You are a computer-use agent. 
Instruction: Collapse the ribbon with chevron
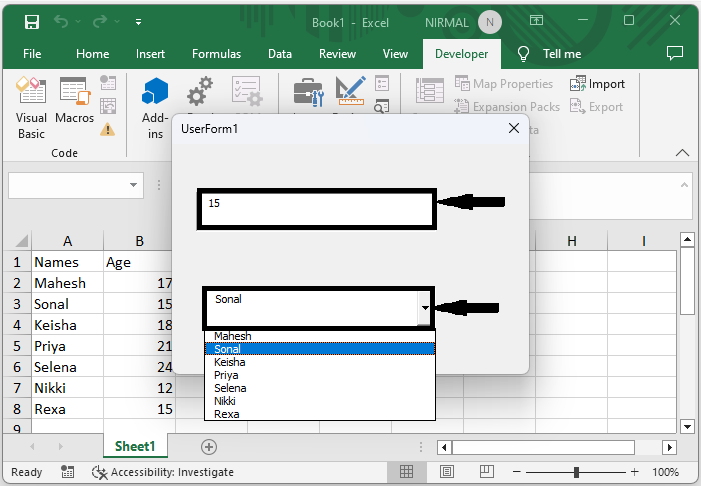(682, 152)
